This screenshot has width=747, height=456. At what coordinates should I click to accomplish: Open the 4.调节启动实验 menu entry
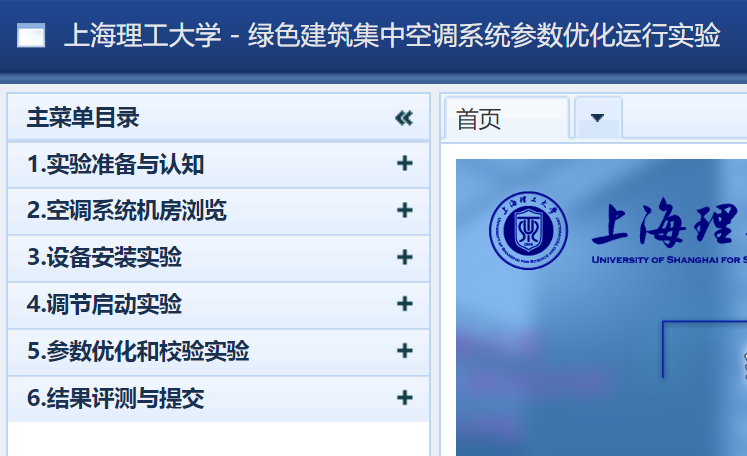pyautogui.click(x=105, y=304)
